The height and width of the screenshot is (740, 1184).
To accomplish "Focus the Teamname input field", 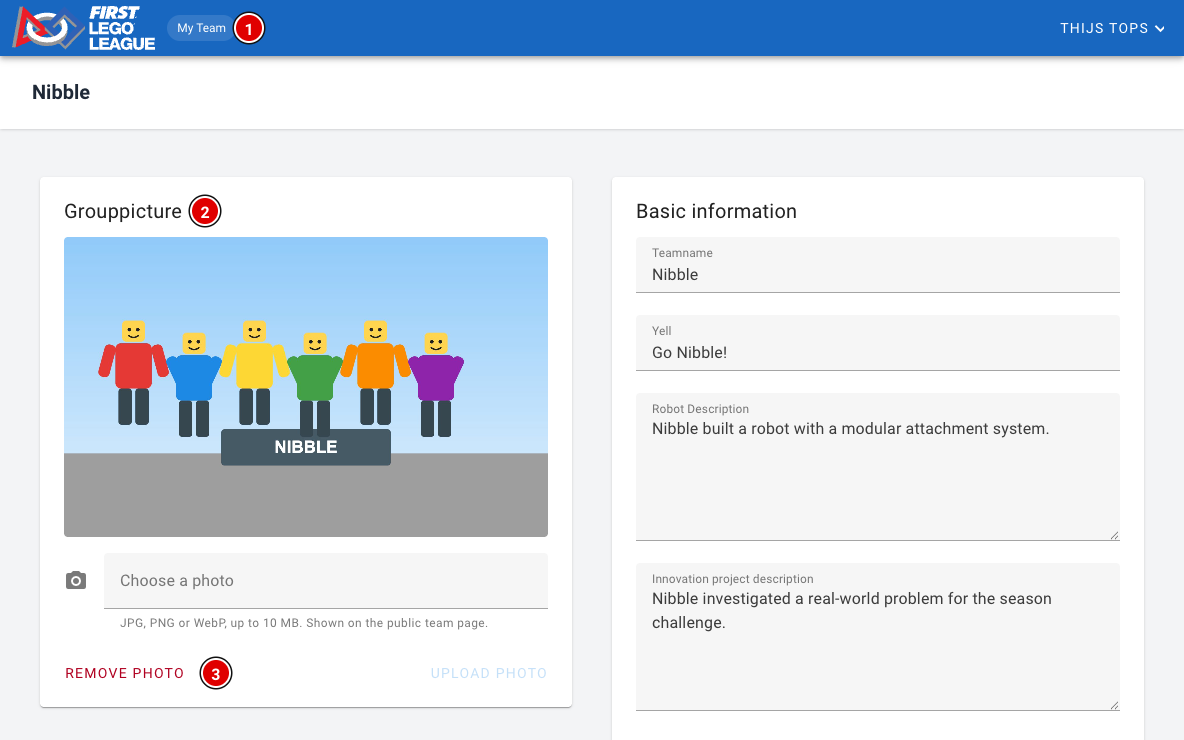I will coord(877,265).
